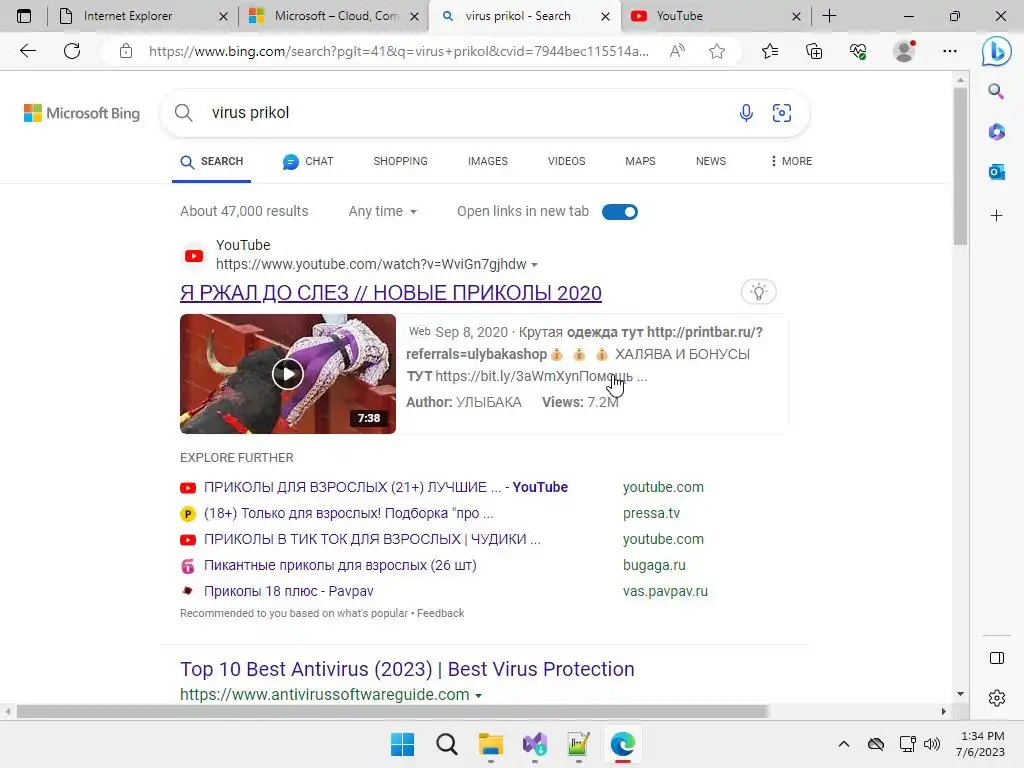
Task: Expand the YouTube result URL dropdown arrow
Action: click(534, 265)
